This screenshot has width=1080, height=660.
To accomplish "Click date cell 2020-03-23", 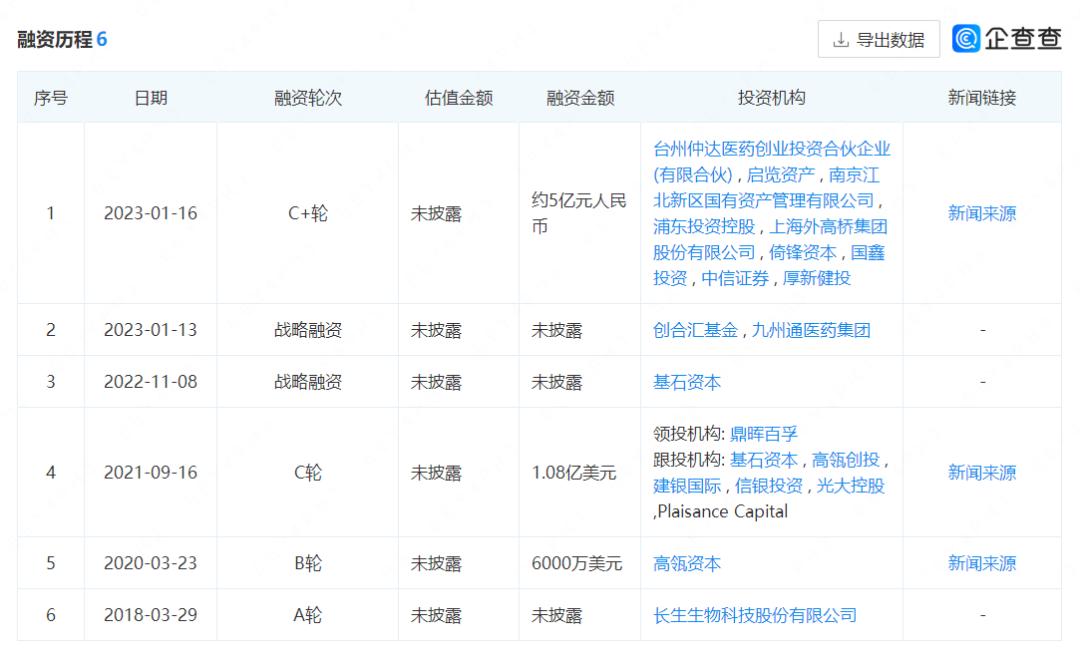I will [x=150, y=564].
